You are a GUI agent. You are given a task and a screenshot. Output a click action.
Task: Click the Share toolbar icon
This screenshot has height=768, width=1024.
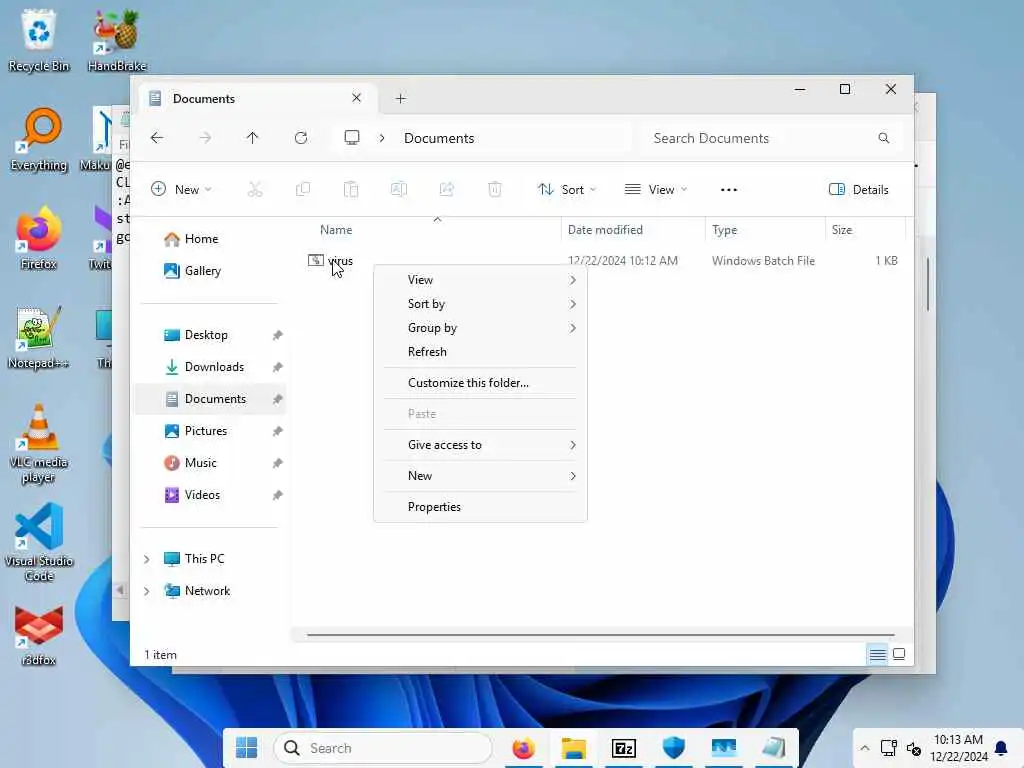coord(447,189)
